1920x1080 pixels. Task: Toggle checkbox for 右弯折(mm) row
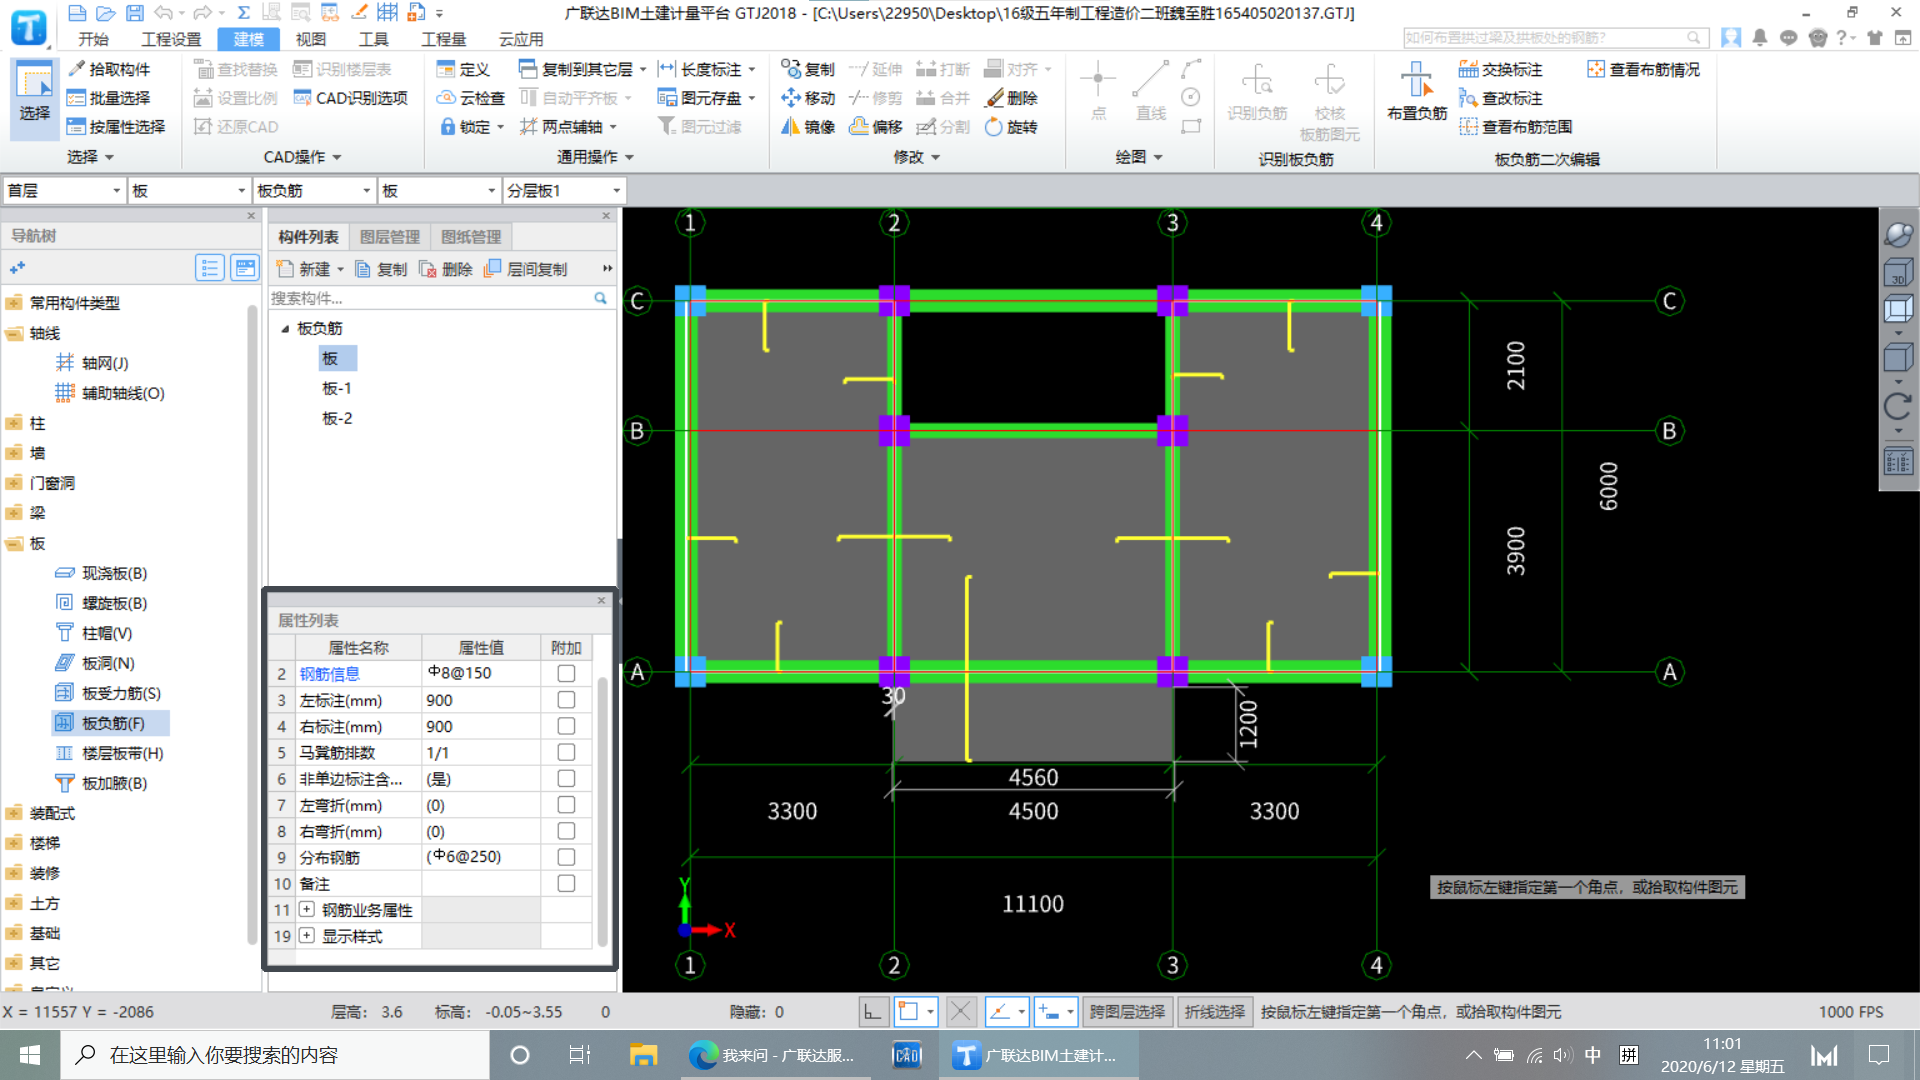(x=566, y=831)
